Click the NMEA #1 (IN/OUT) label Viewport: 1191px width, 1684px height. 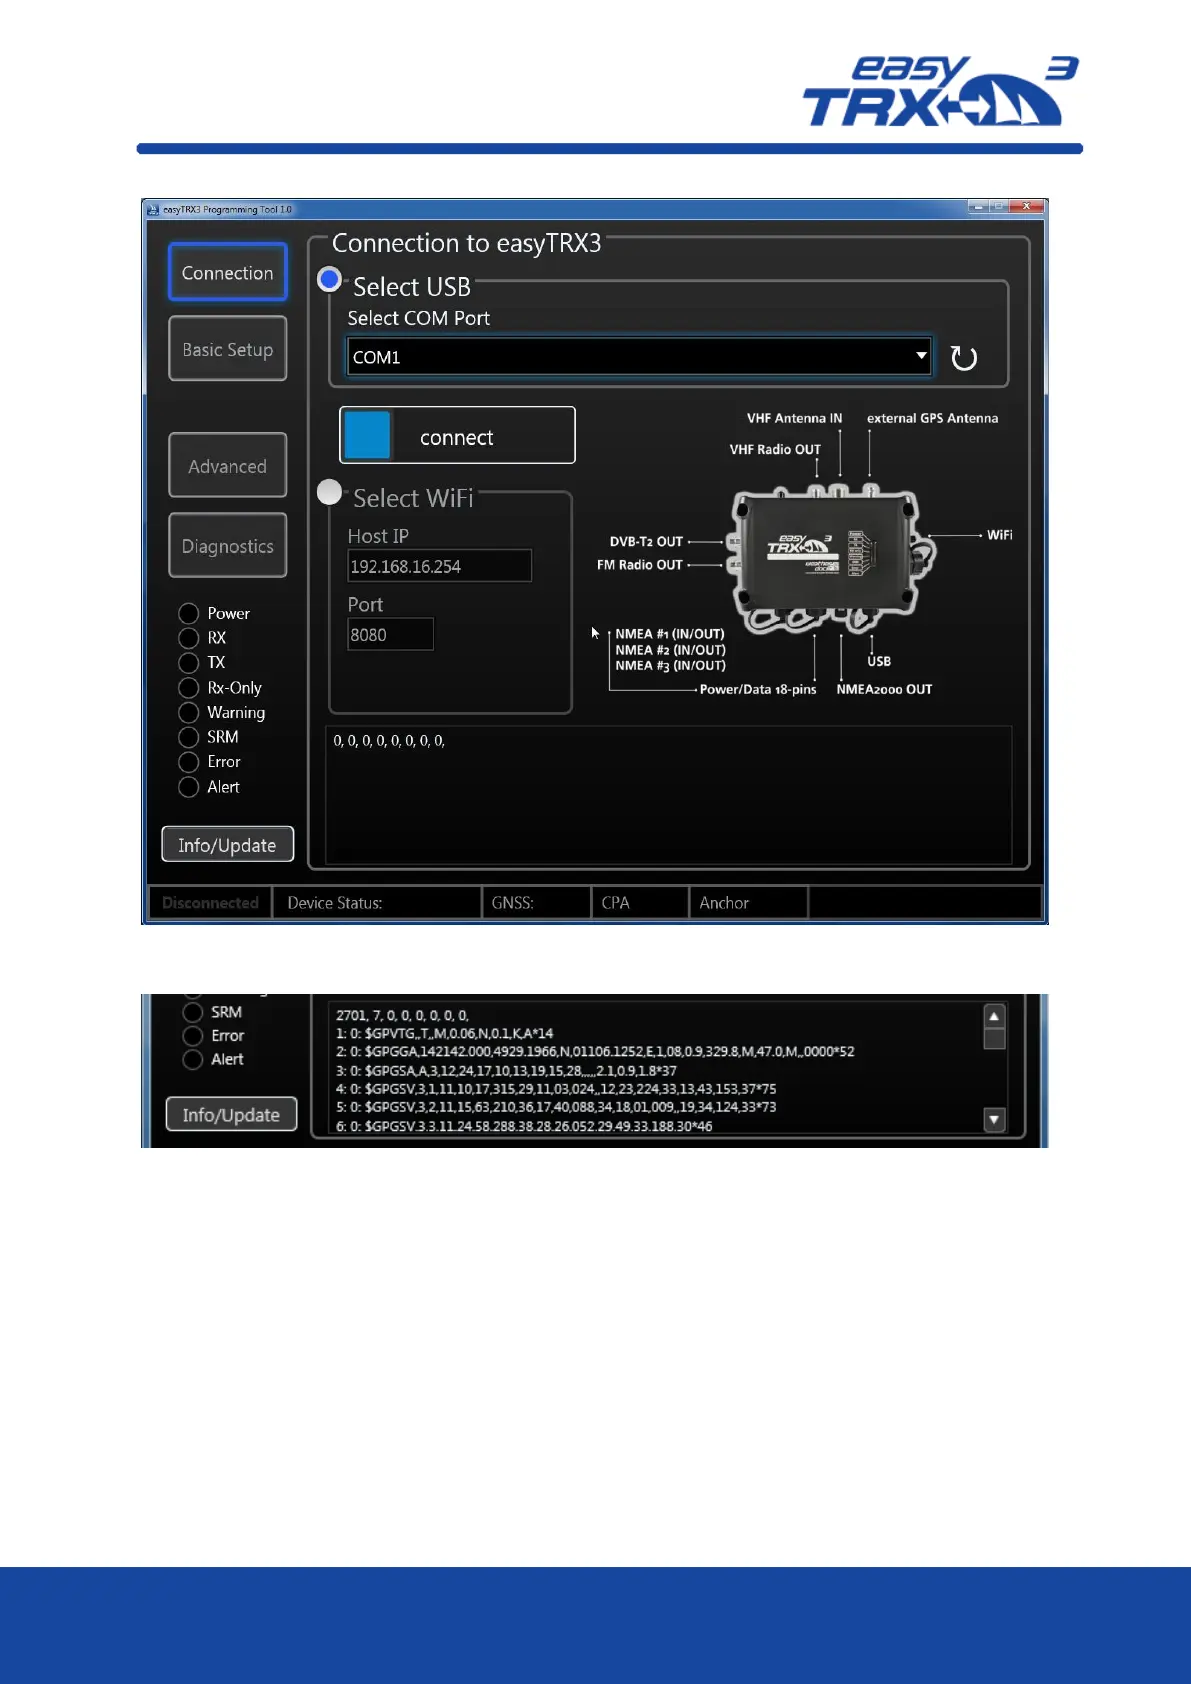670,634
